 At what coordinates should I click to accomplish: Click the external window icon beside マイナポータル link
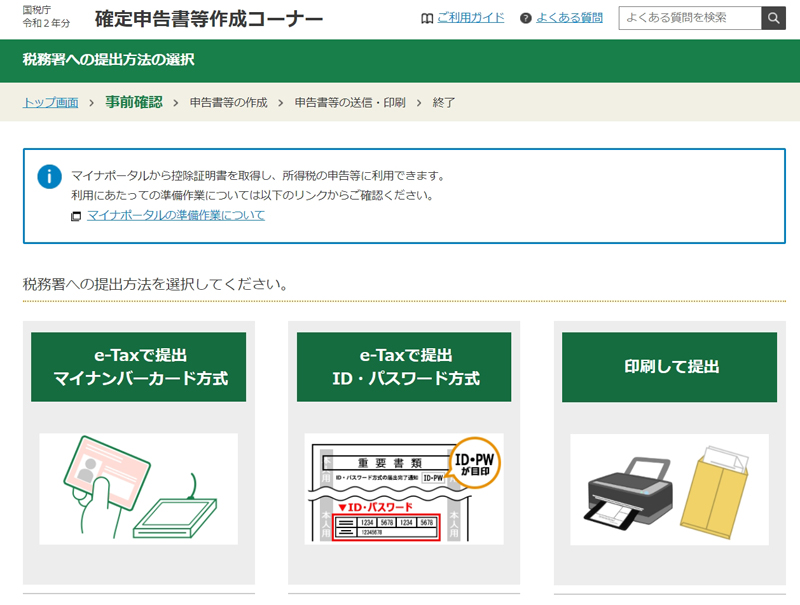tap(76, 216)
